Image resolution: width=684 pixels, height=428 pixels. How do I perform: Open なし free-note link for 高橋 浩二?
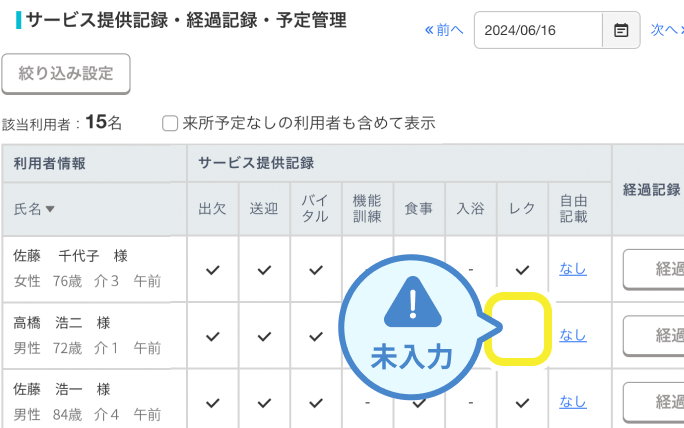[573, 335]
